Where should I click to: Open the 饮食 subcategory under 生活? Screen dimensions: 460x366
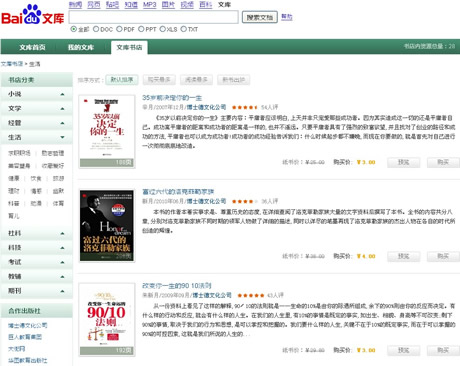tap(36, 178)
